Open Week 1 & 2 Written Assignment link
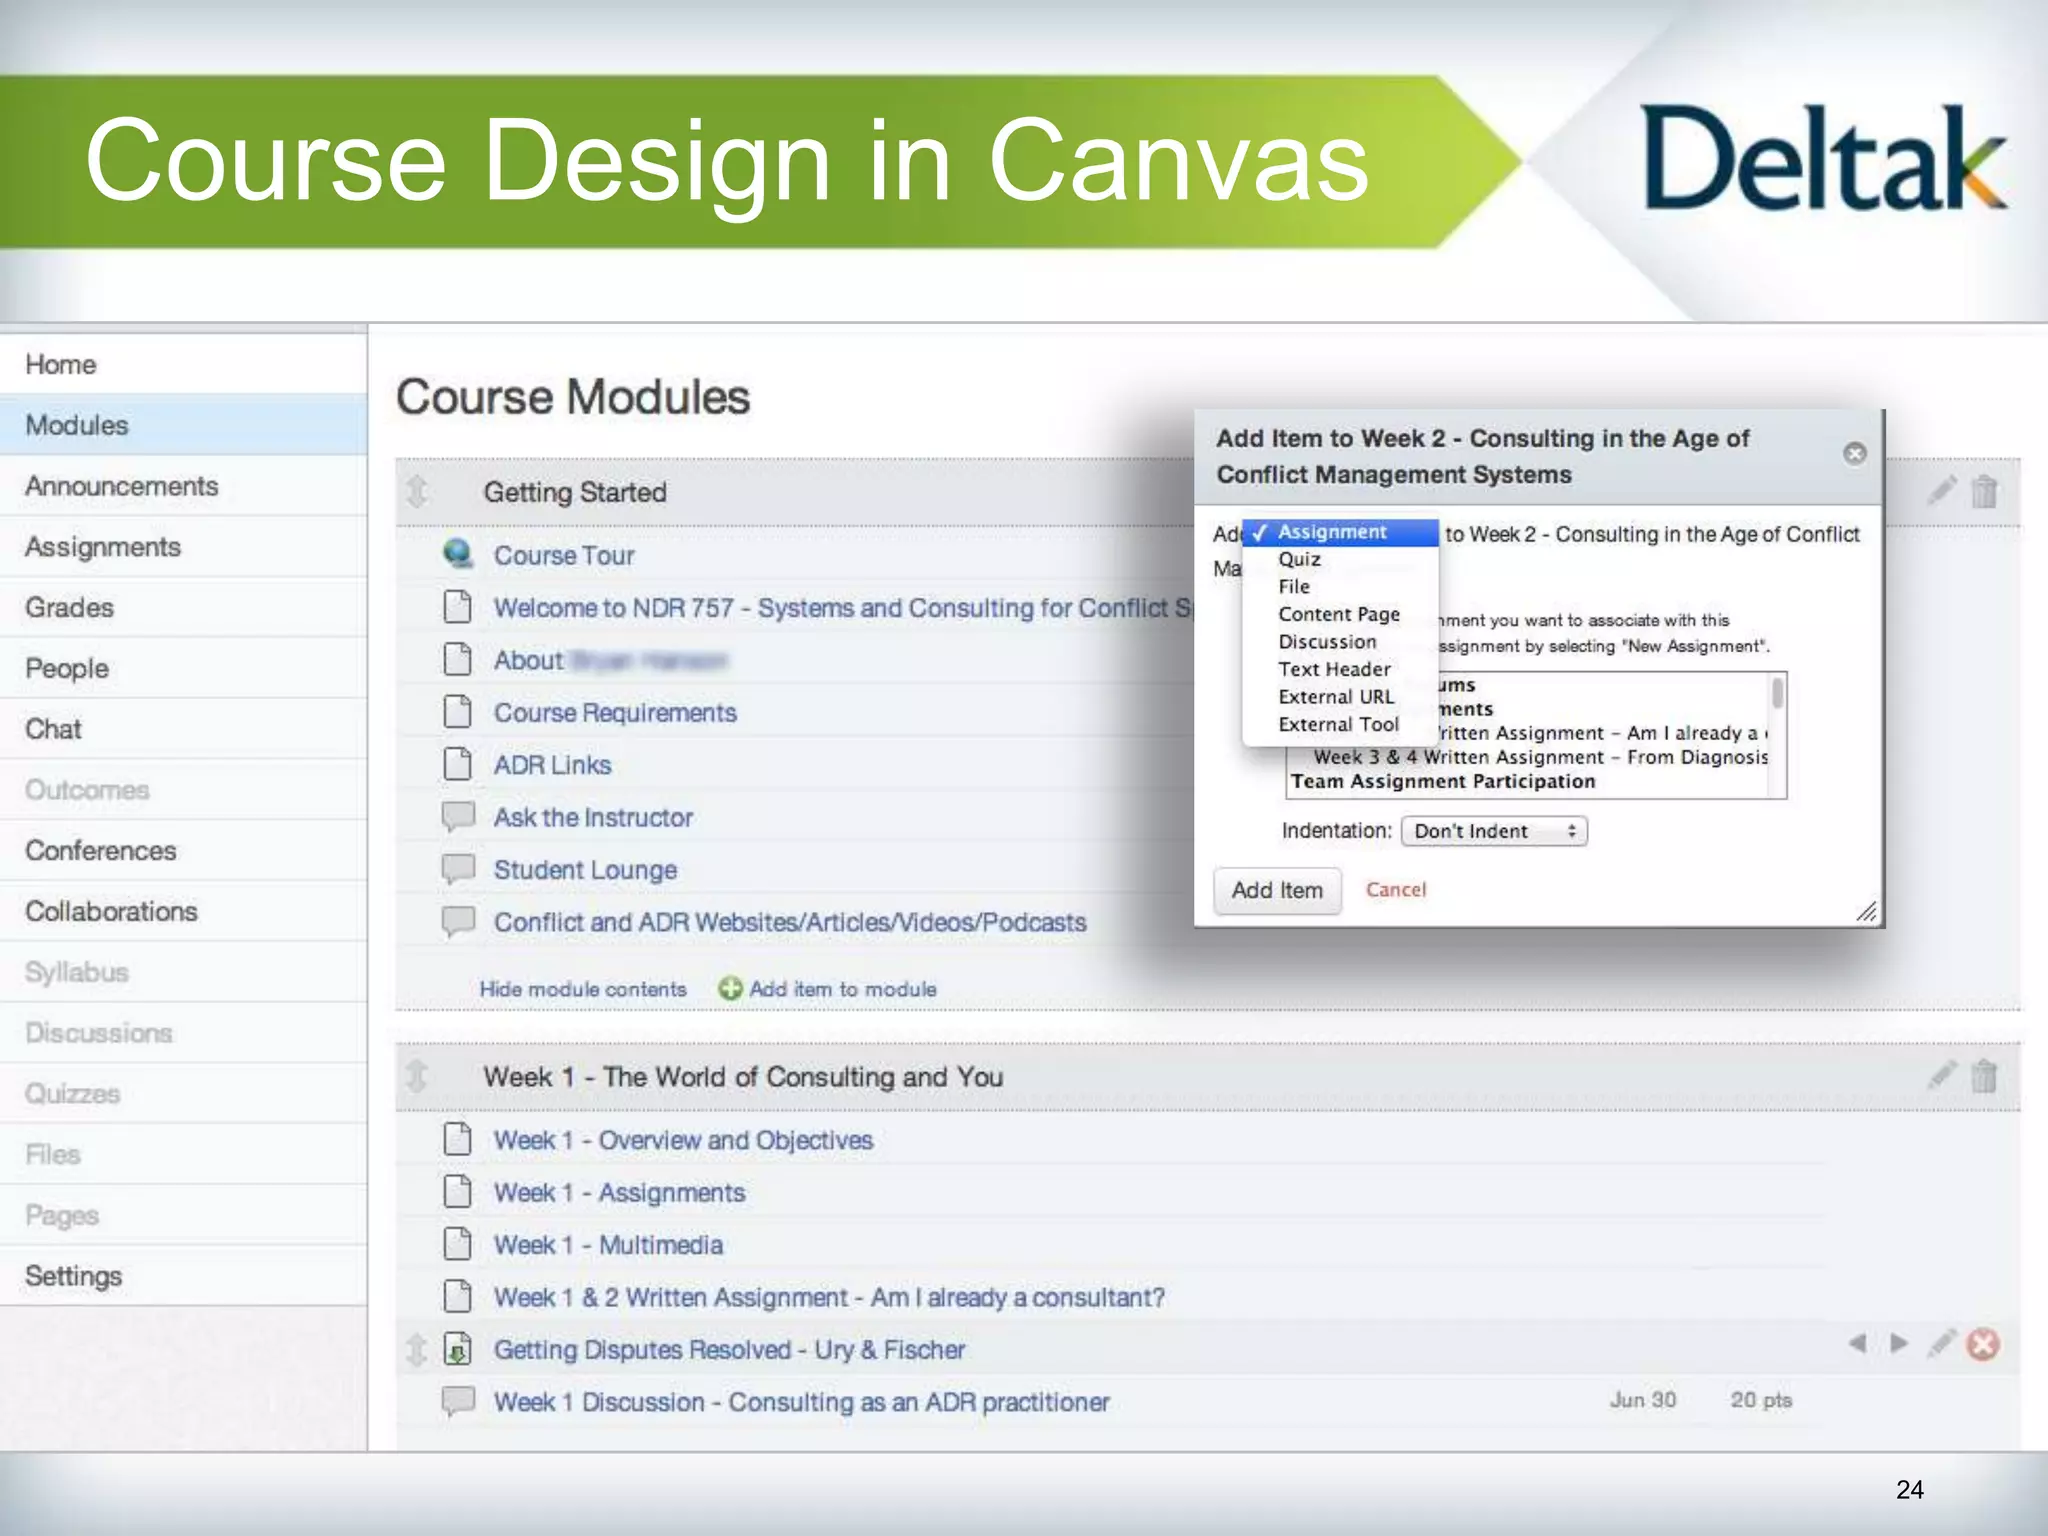Screen dimensions: 2048x1536 (x=829, y=1297)
